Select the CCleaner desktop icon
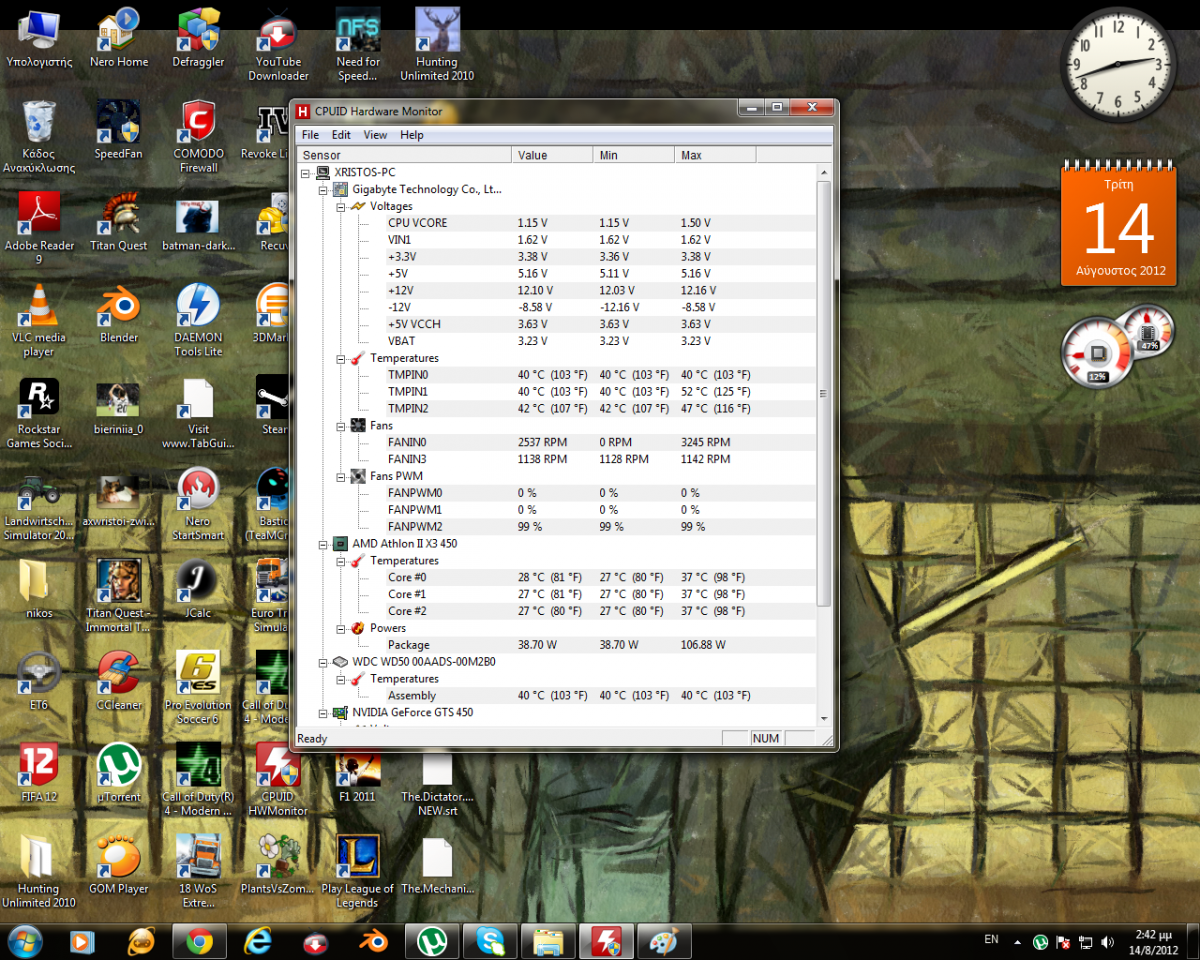Screen dimensions: 1200x960 pos(119,682)
